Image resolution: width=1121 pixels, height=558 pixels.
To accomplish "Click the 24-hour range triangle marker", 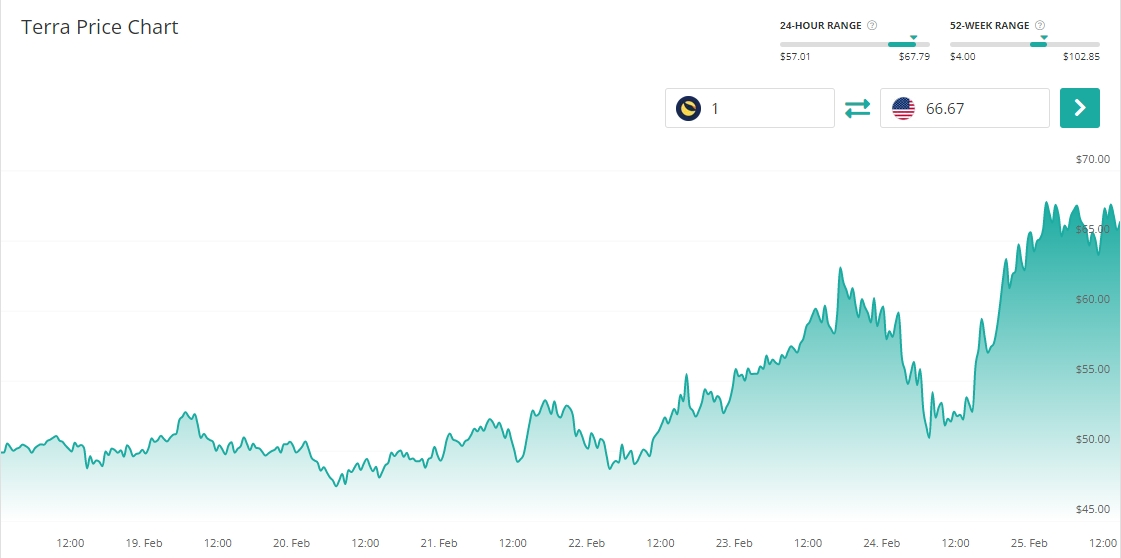I will click(x=913, y=37).
